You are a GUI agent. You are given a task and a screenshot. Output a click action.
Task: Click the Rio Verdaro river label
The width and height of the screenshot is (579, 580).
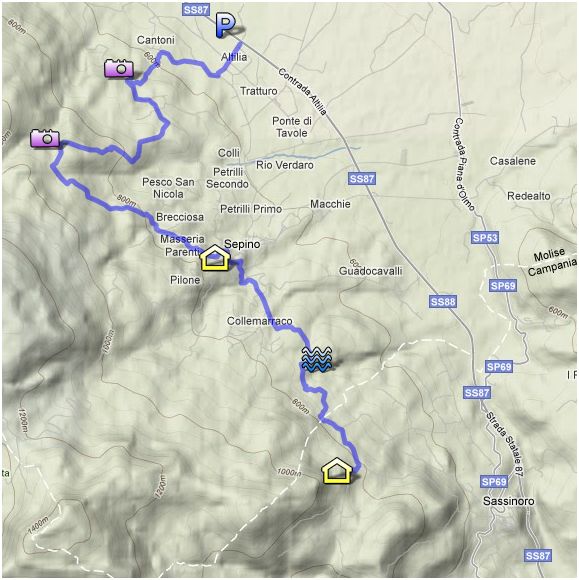click(285, 165)
